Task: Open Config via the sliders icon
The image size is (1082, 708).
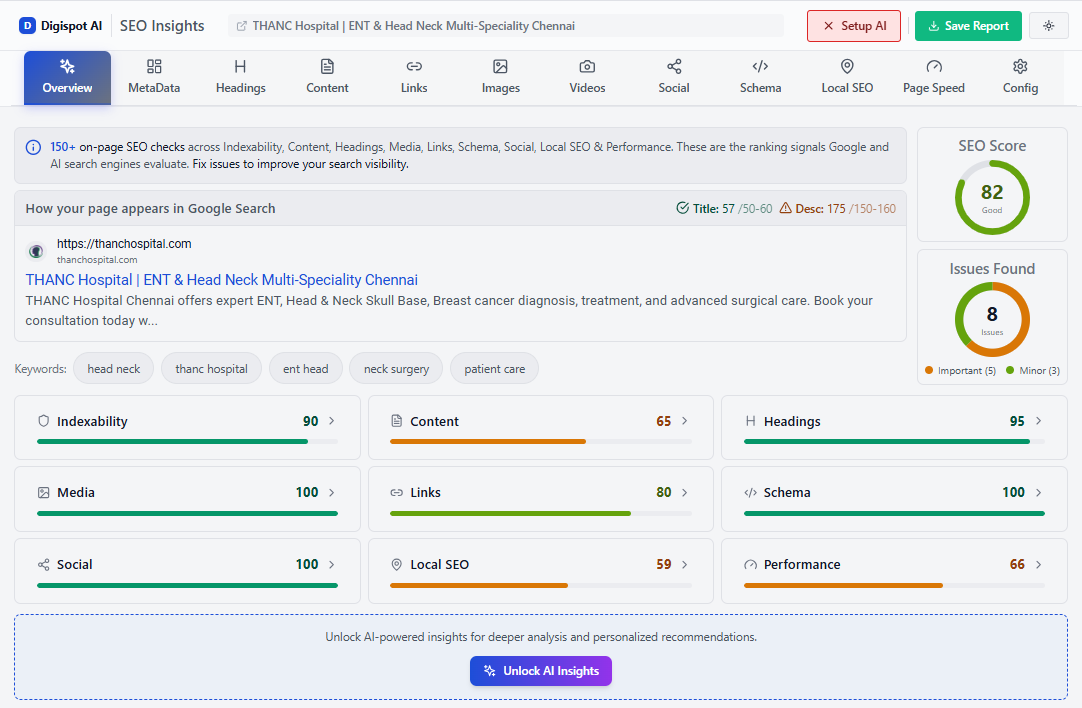Action: (x=1019, y=67)
